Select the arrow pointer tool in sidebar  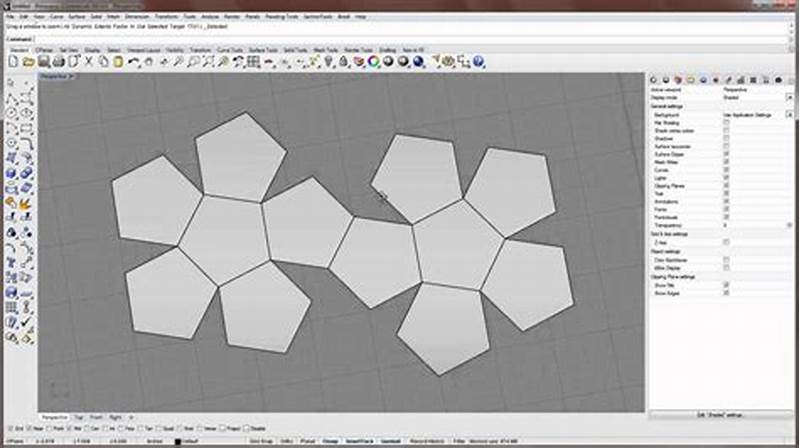coord(11,84)
